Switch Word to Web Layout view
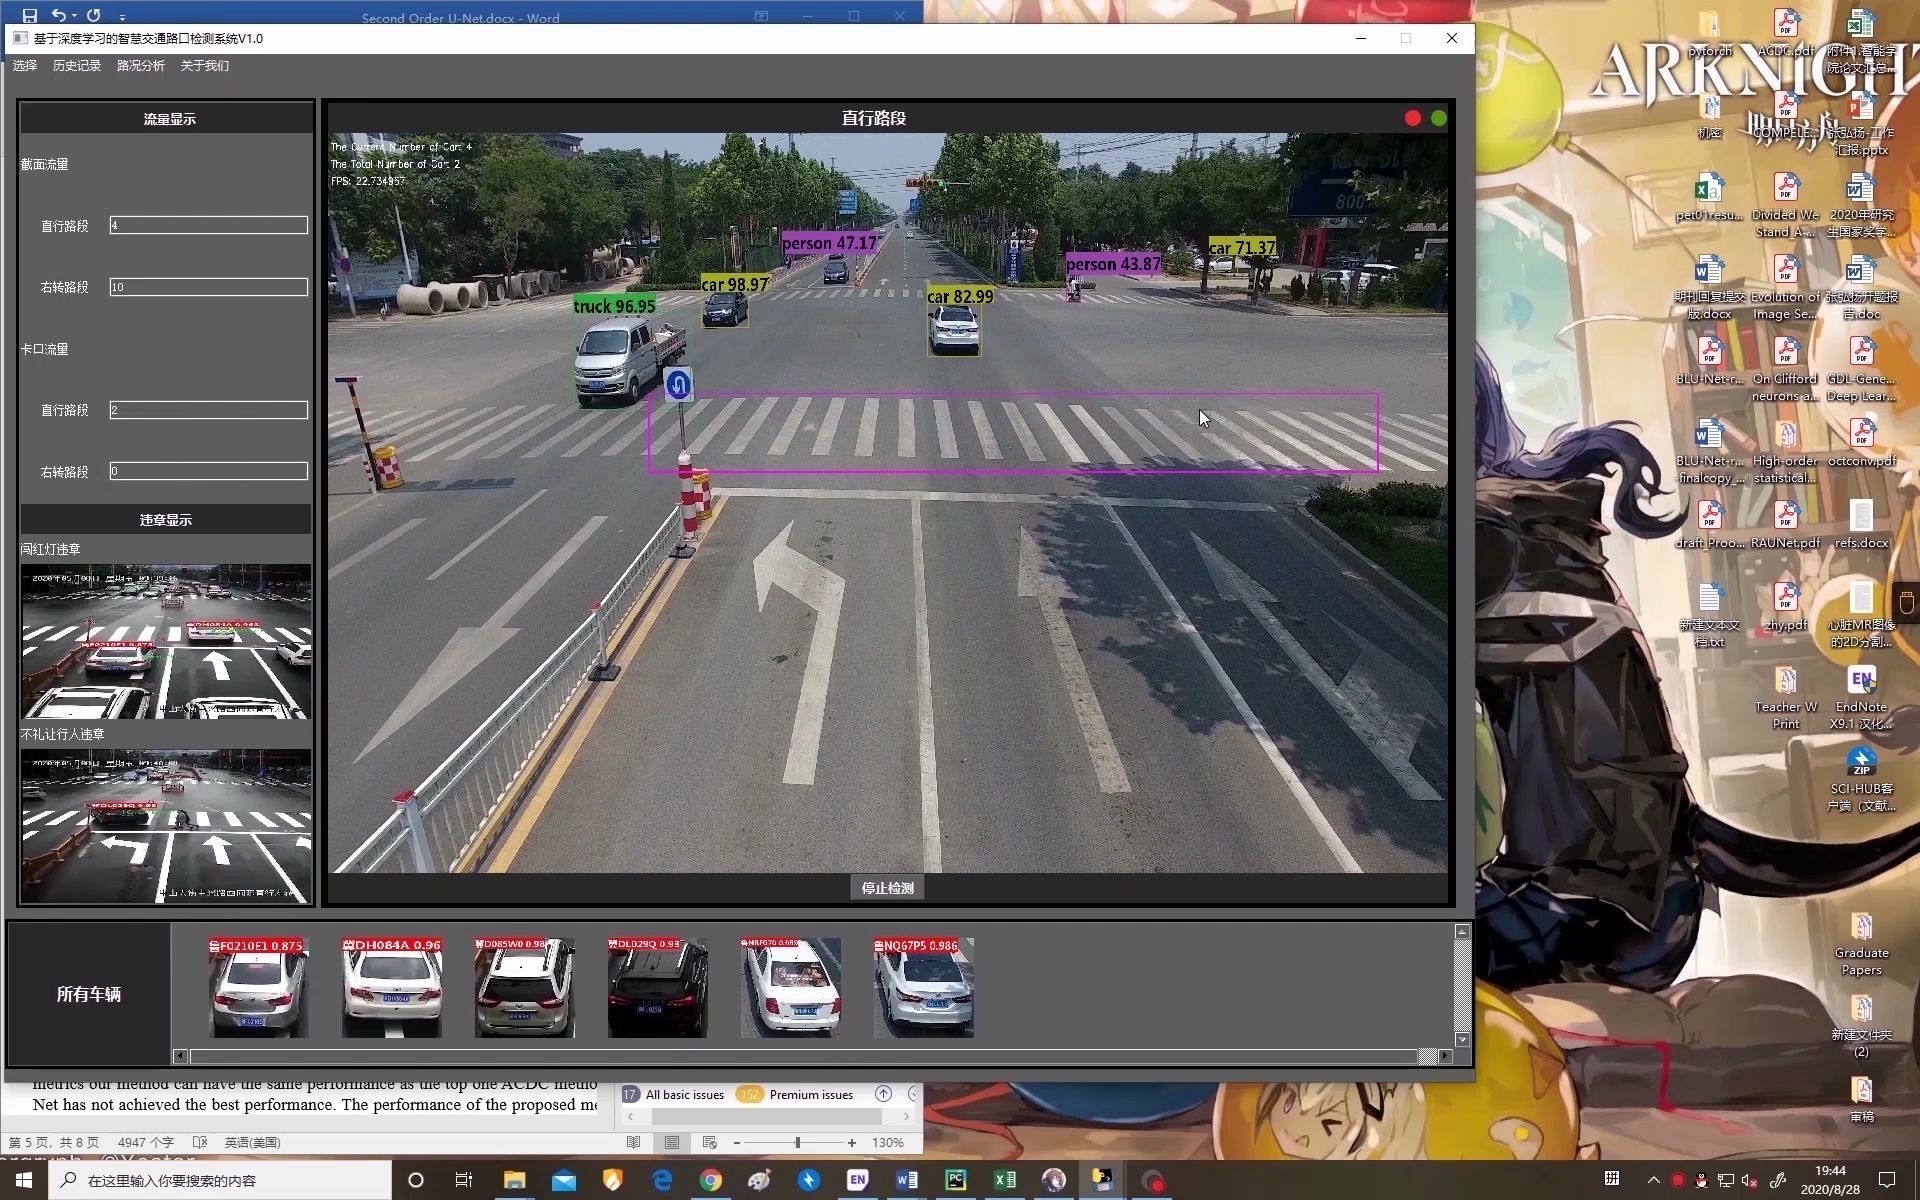 coord(710,1142)
